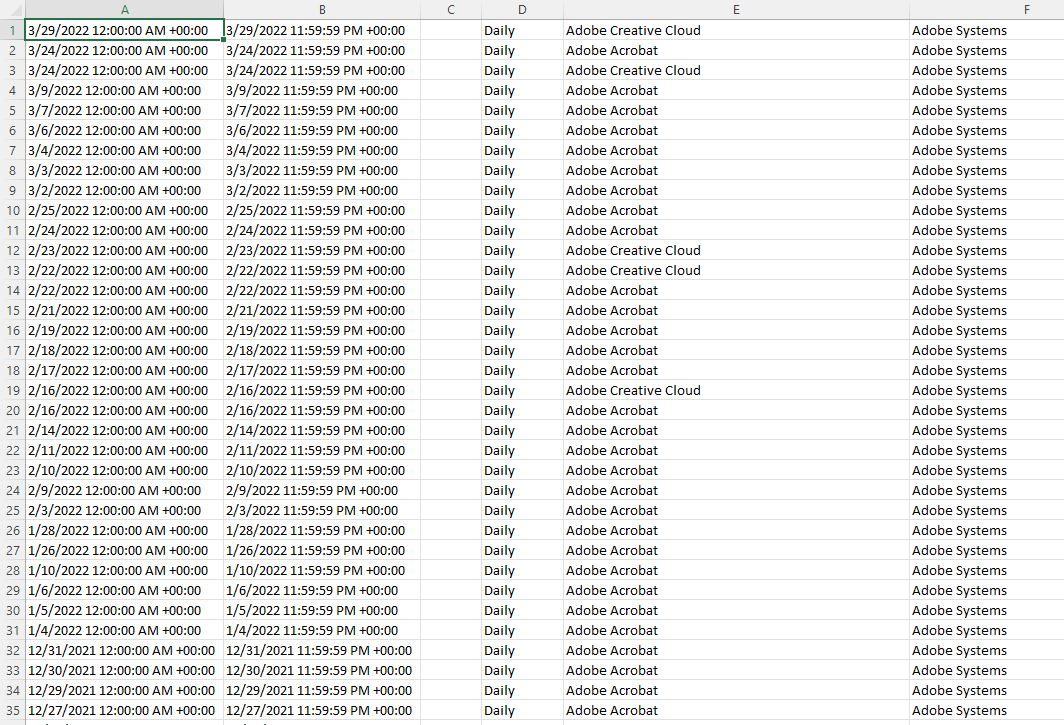Click cell B1 with 3/29/2022 11:59:59 PM
The height and width of the screenshot is (725, 1064).
coord(322,31)
